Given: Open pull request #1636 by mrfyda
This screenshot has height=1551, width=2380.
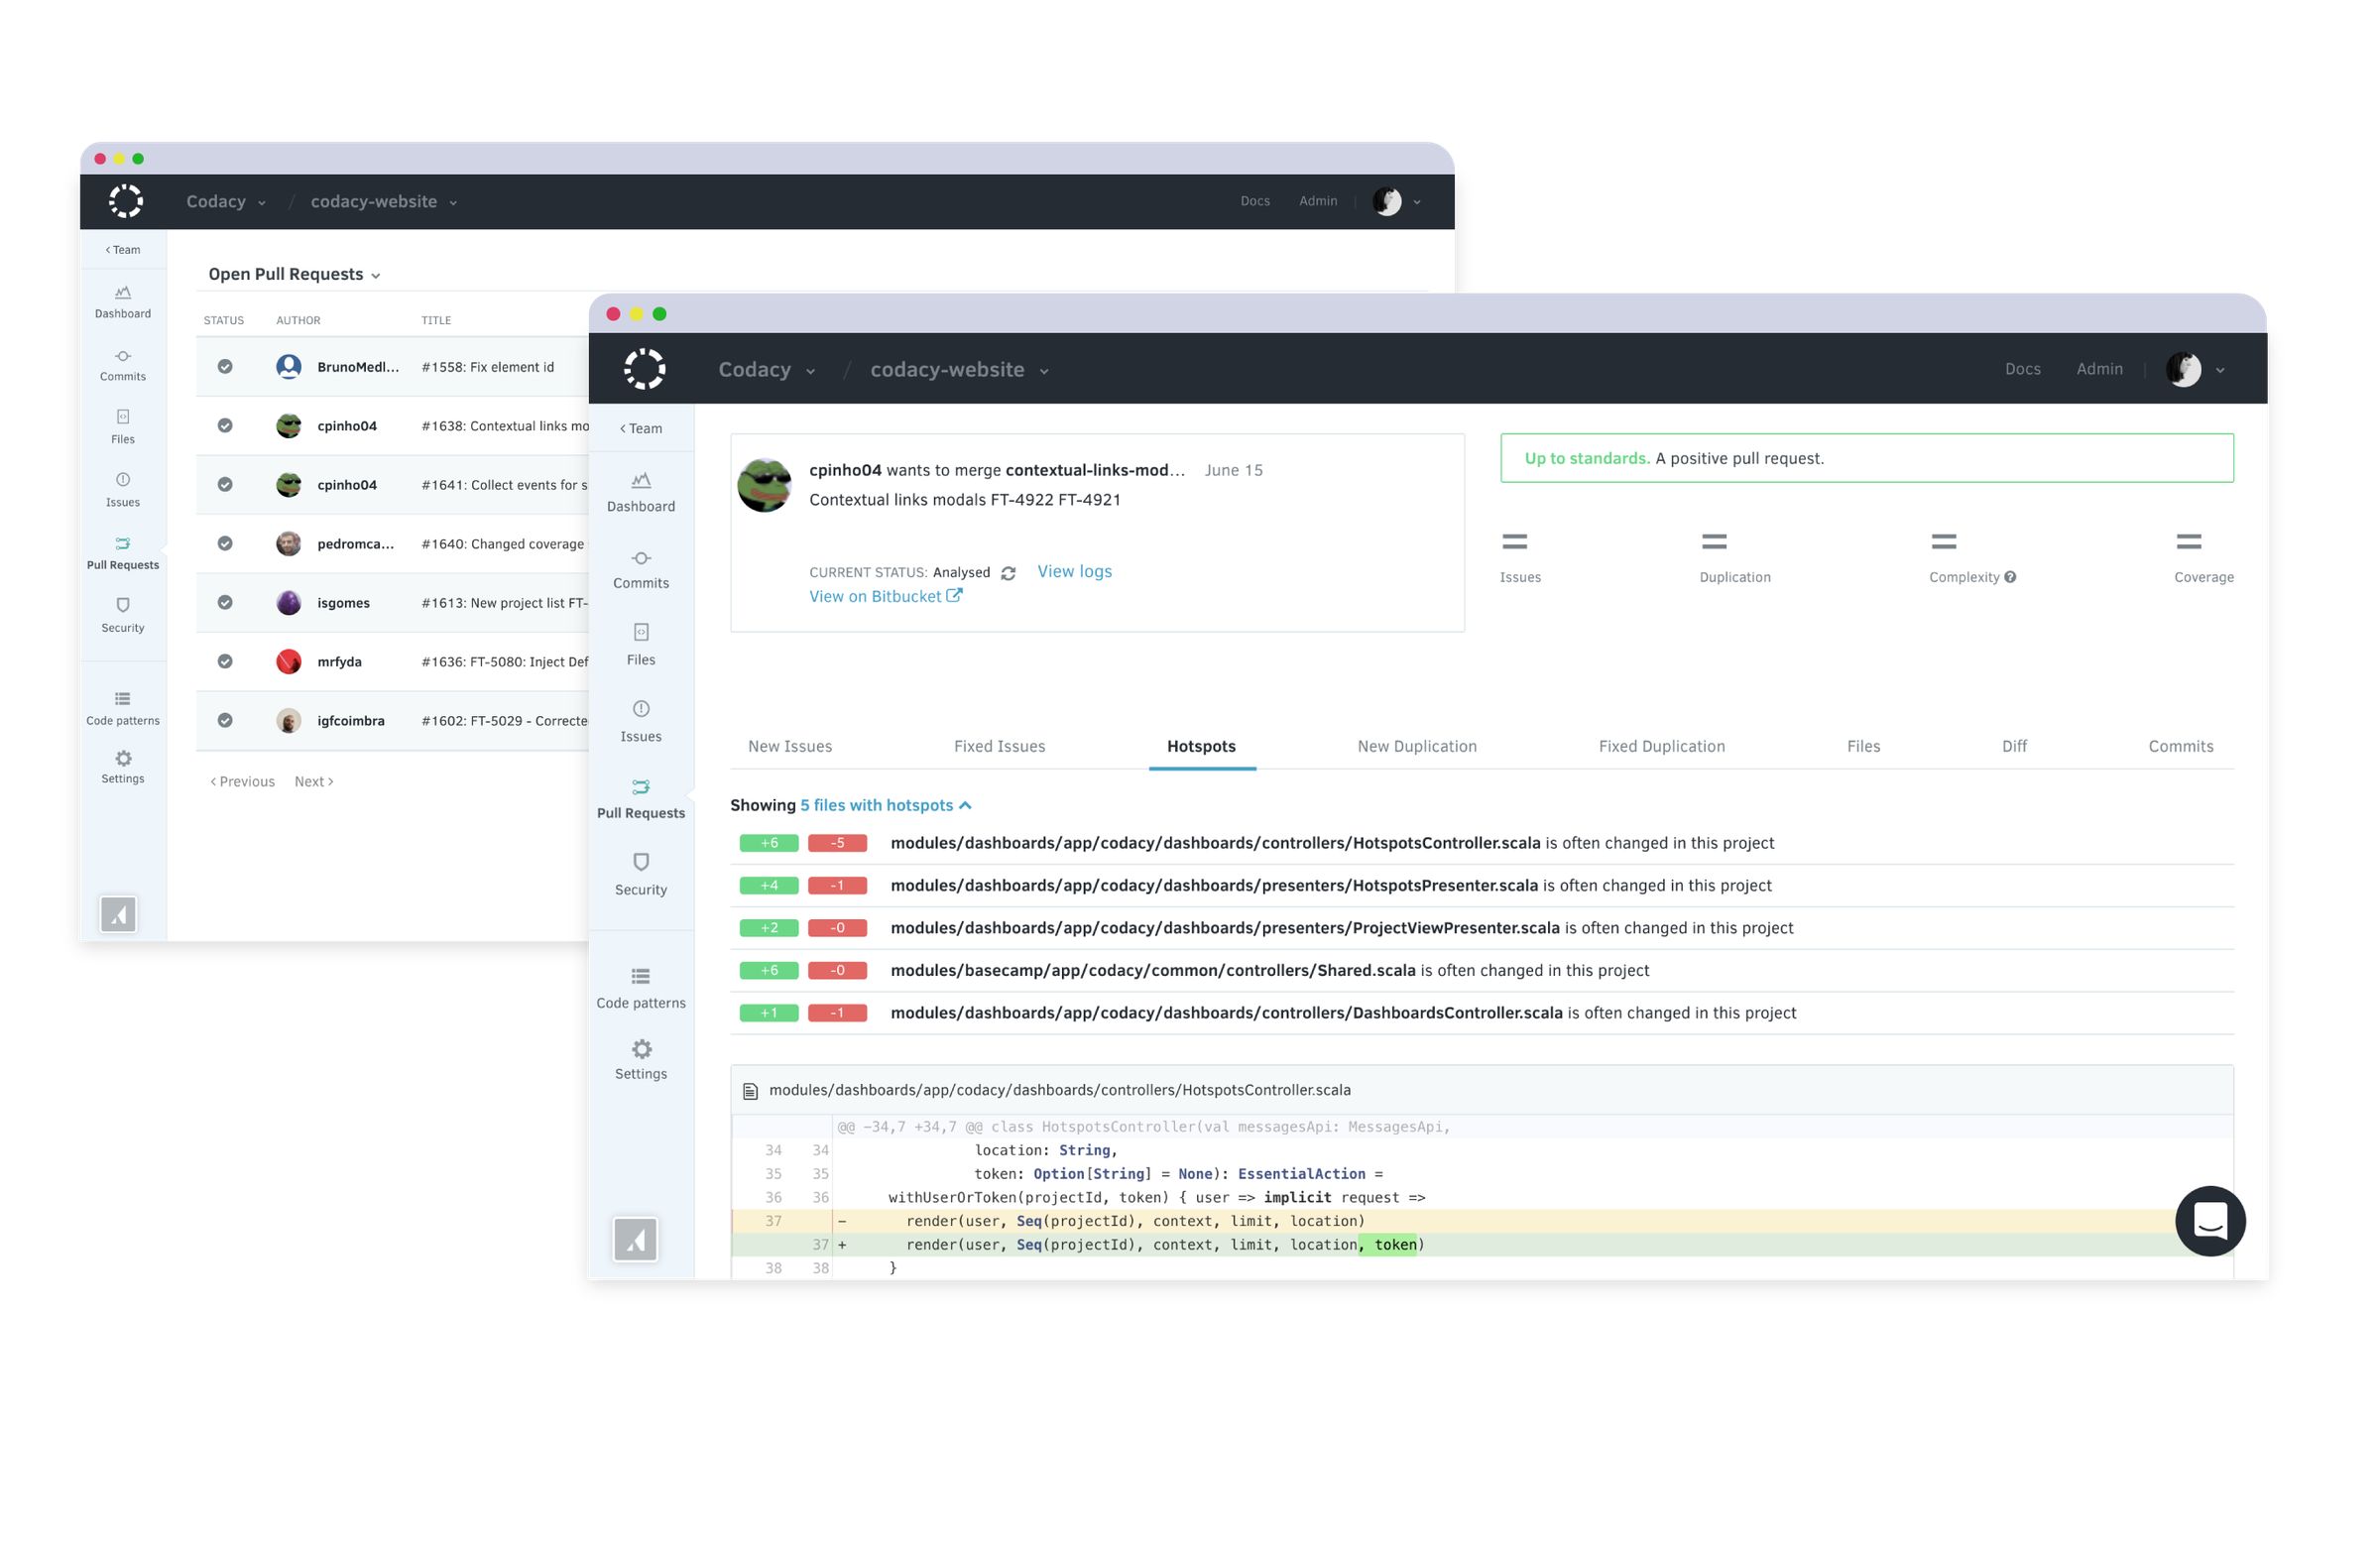Looking at the screenshot, I should pyautogui.click(x=505, y=661).
